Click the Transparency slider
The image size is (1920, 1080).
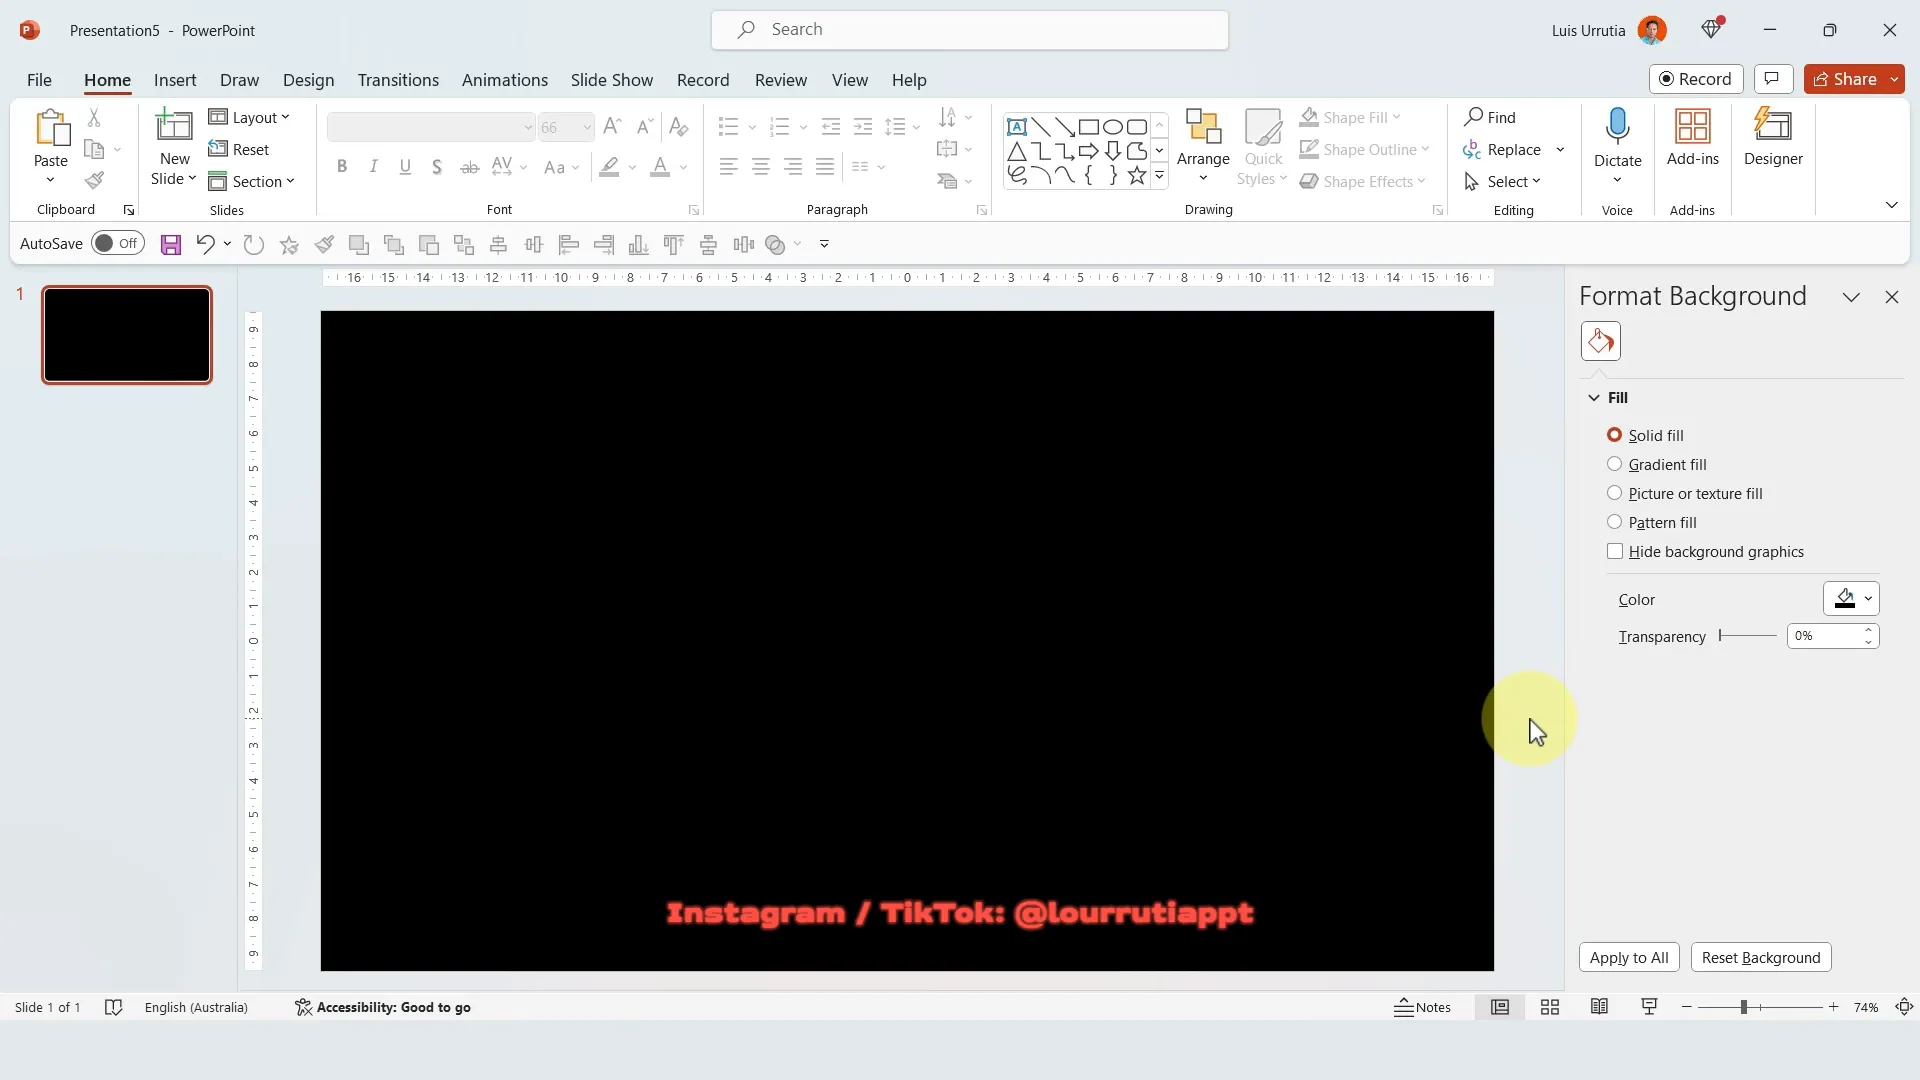(1748, 636)
